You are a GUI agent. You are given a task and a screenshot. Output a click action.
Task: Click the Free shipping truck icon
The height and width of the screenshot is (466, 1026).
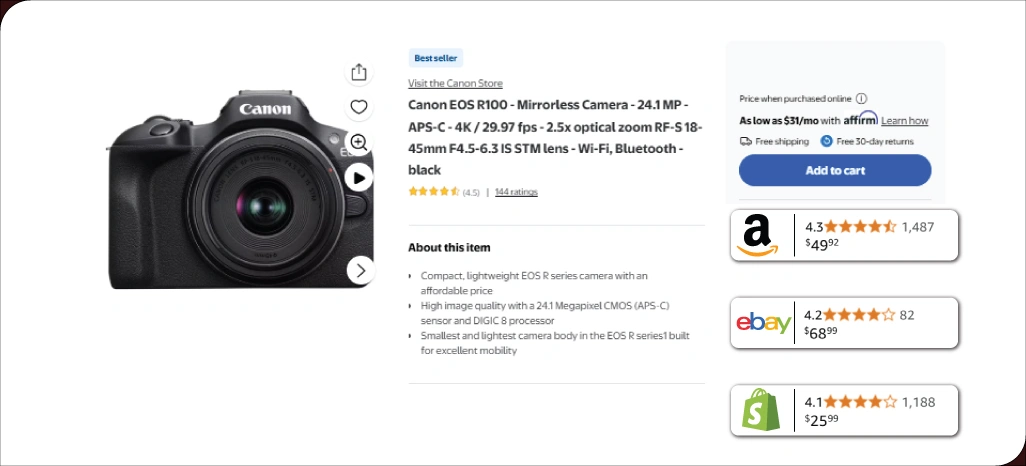click(x=746, y=142)
